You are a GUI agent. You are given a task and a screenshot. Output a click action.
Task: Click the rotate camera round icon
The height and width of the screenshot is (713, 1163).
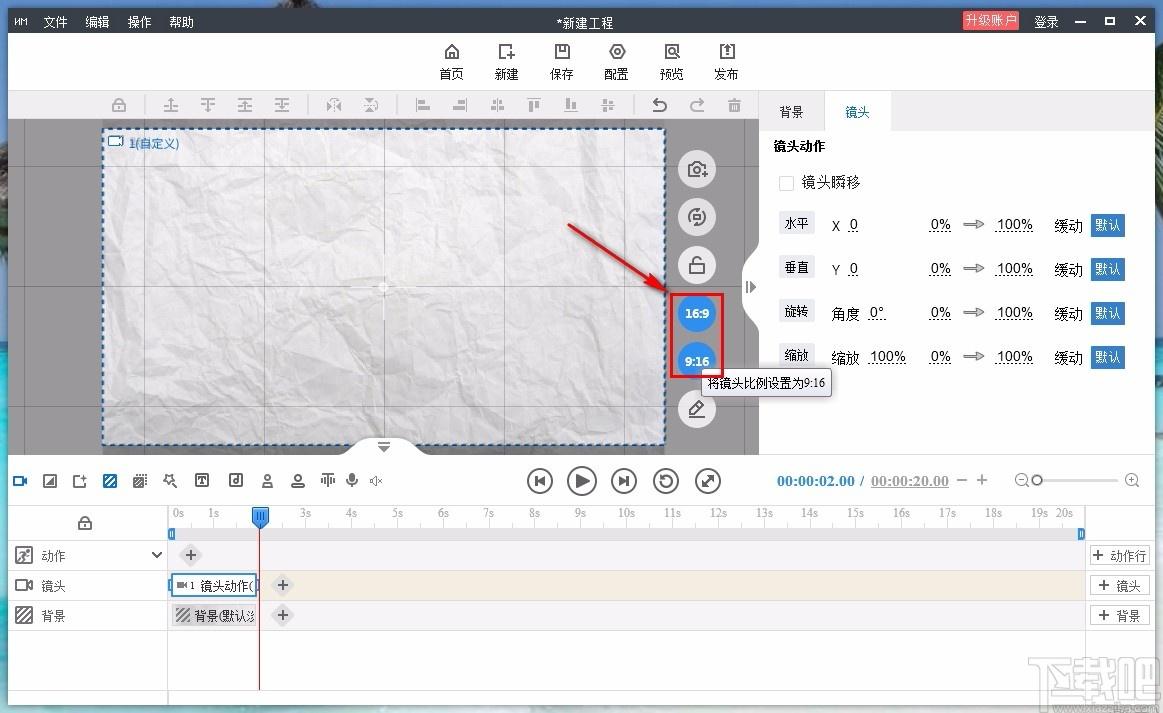tap(697, 217)
